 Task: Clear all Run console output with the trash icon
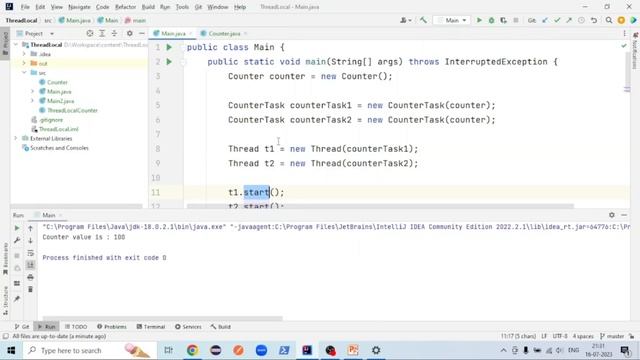[30, 289]
